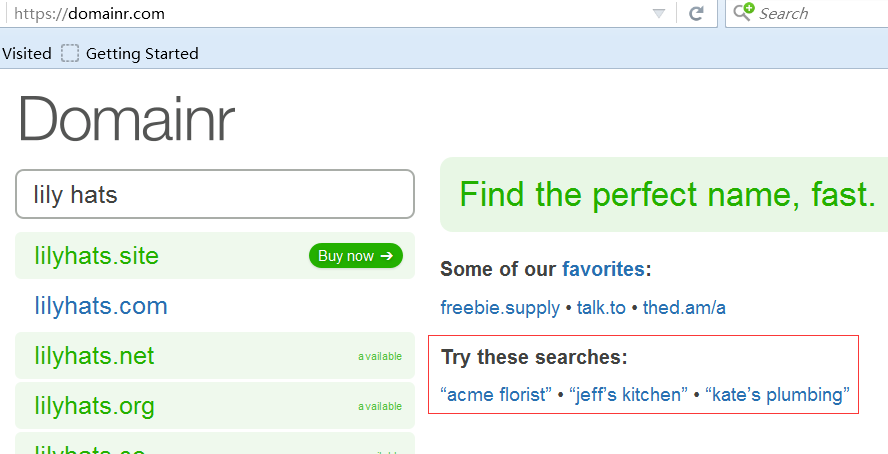Try the 'acme florist' example search

click(x=496, y=394)
